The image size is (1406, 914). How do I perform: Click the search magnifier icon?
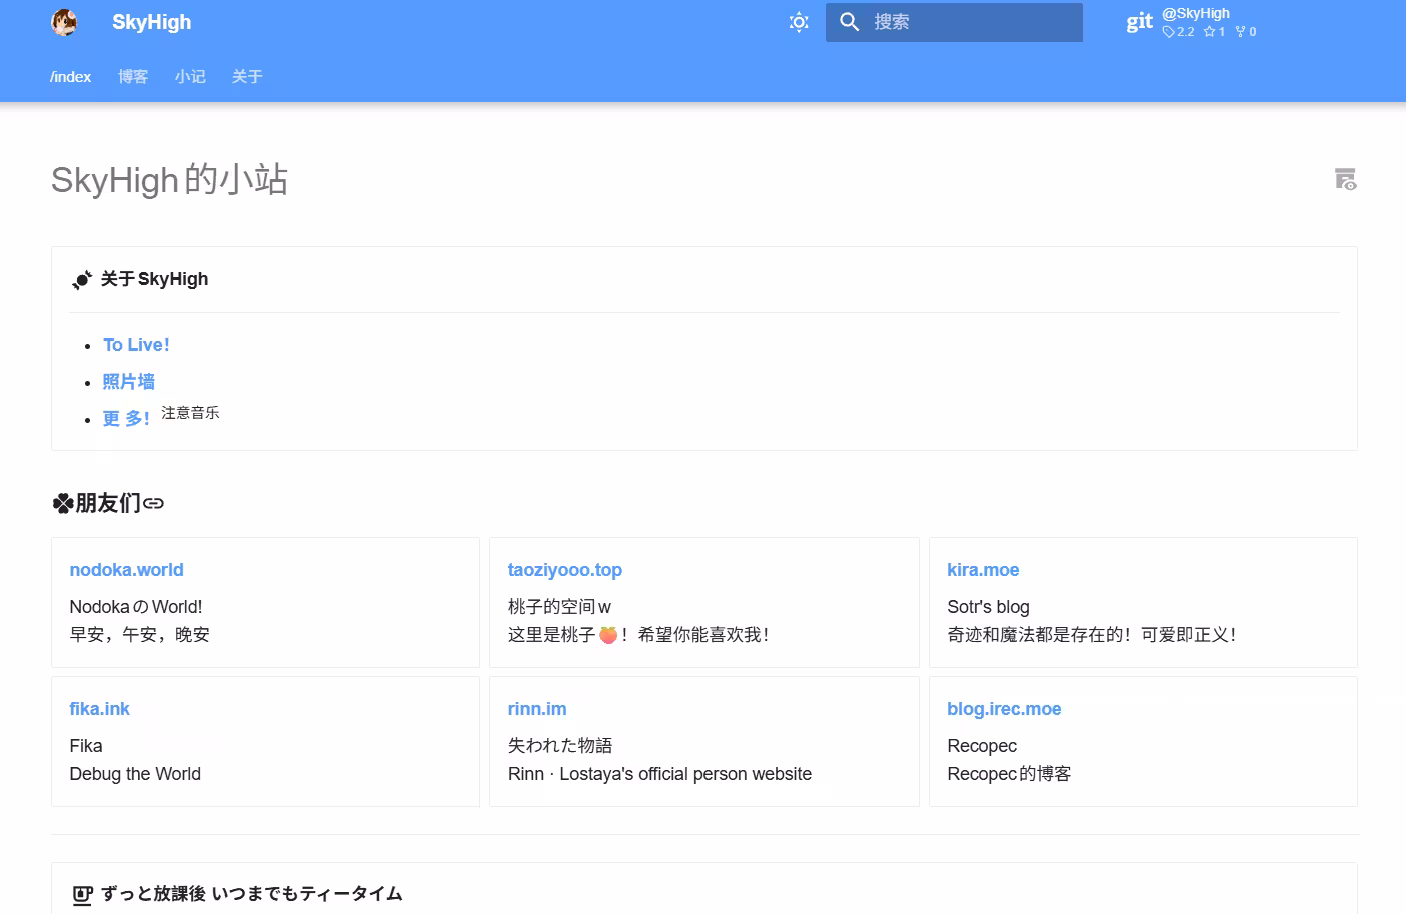[x=849, y=22]
